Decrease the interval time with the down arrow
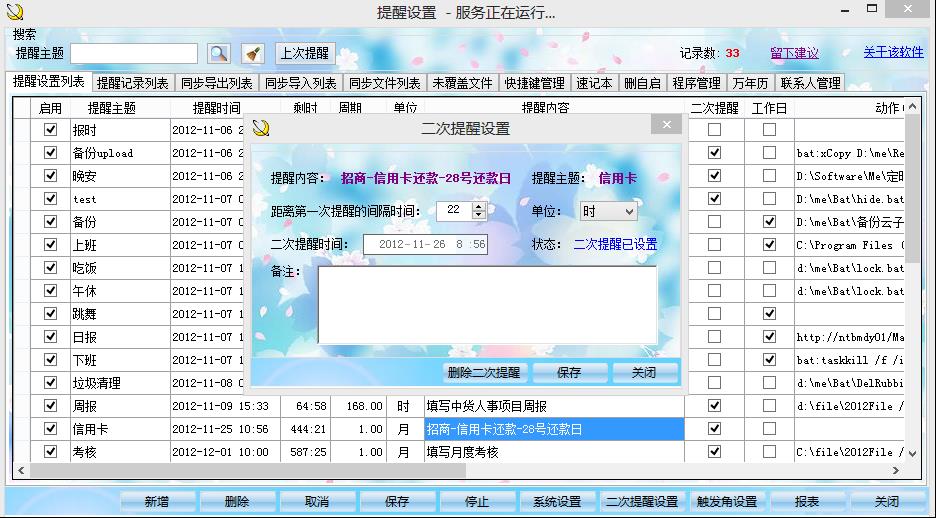936x518 pixels. coord(478,215)
